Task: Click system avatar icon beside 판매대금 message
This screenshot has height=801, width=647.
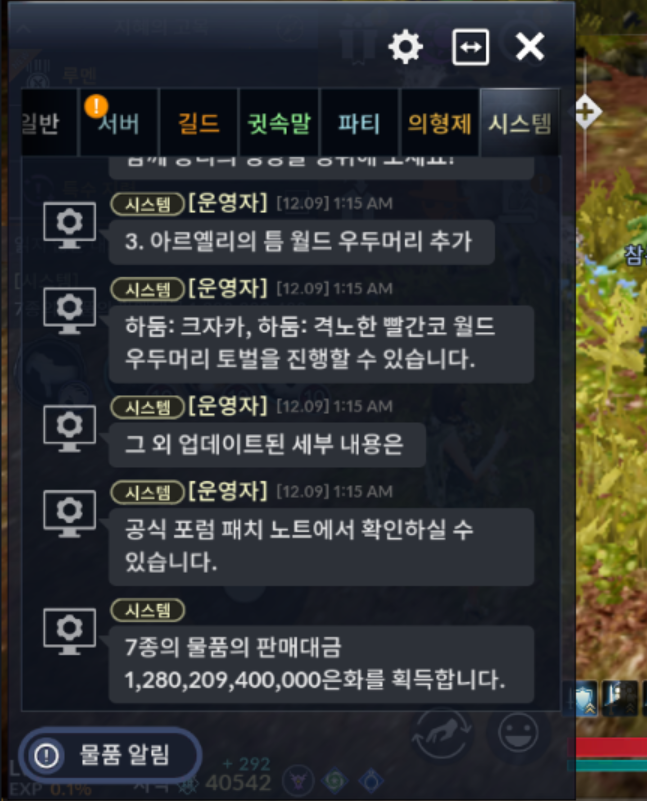Action: tap(69, 631)
